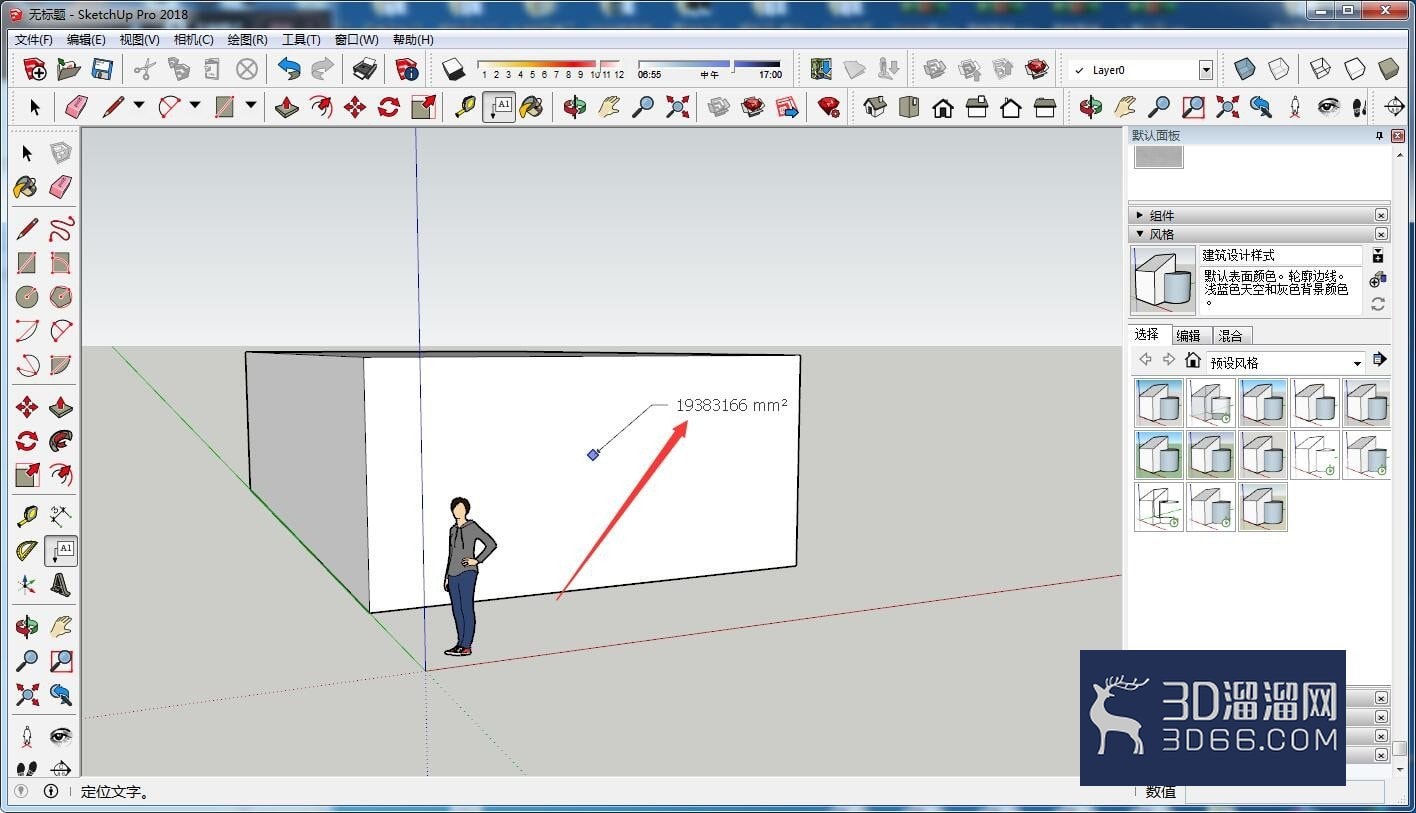
Task: Switch to the Front view house icon
Action: coord(943,107)
